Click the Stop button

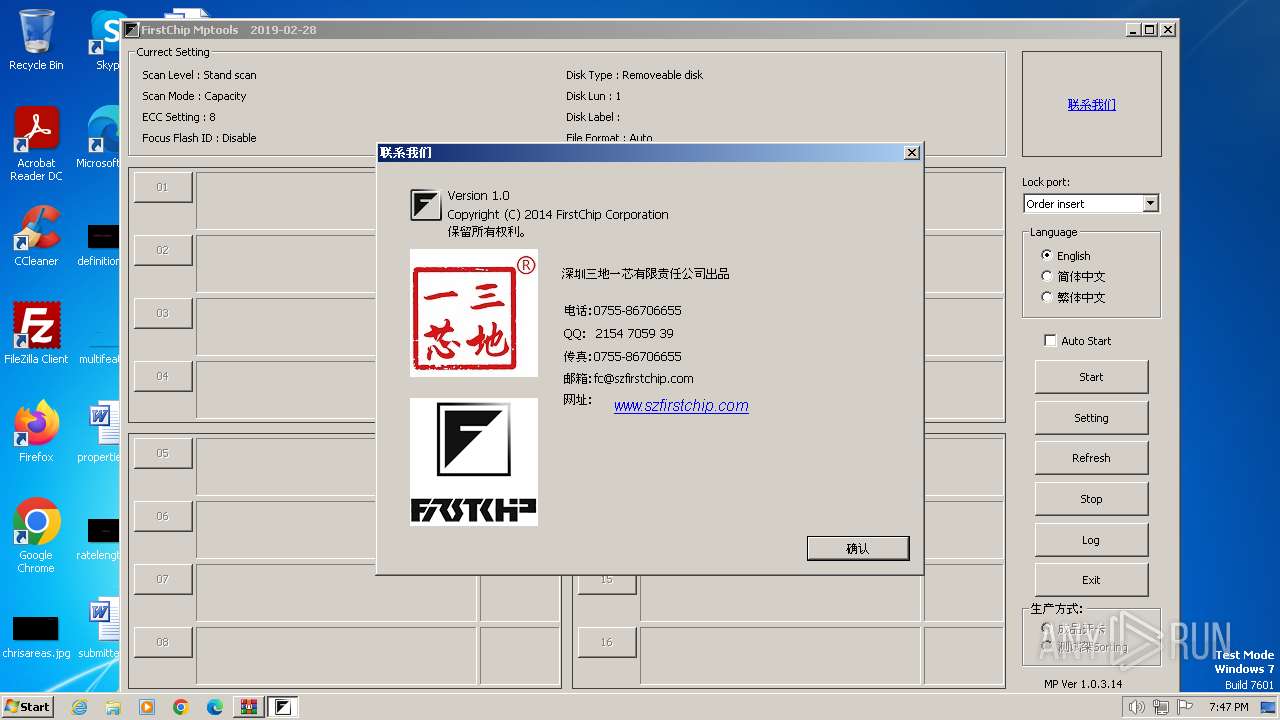[1091, 499]
